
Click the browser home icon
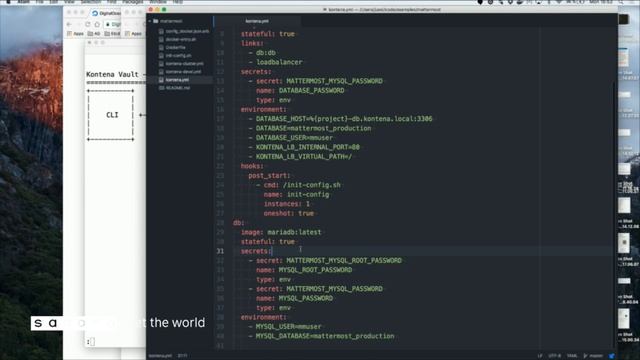(97, 24)
